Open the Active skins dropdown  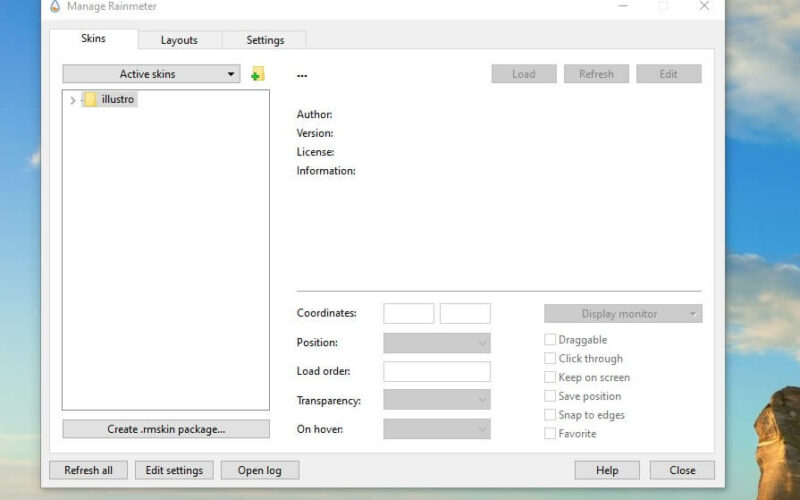152,74
